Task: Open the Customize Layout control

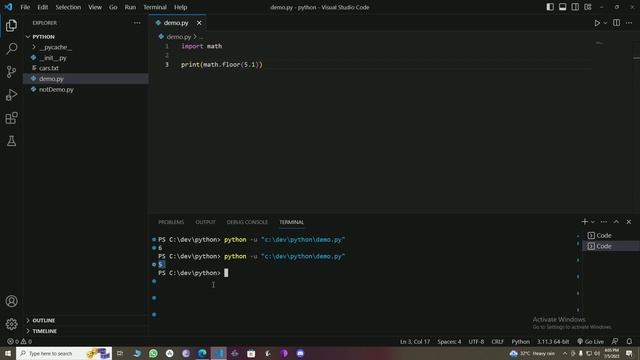Action: (x=588, y=7)
